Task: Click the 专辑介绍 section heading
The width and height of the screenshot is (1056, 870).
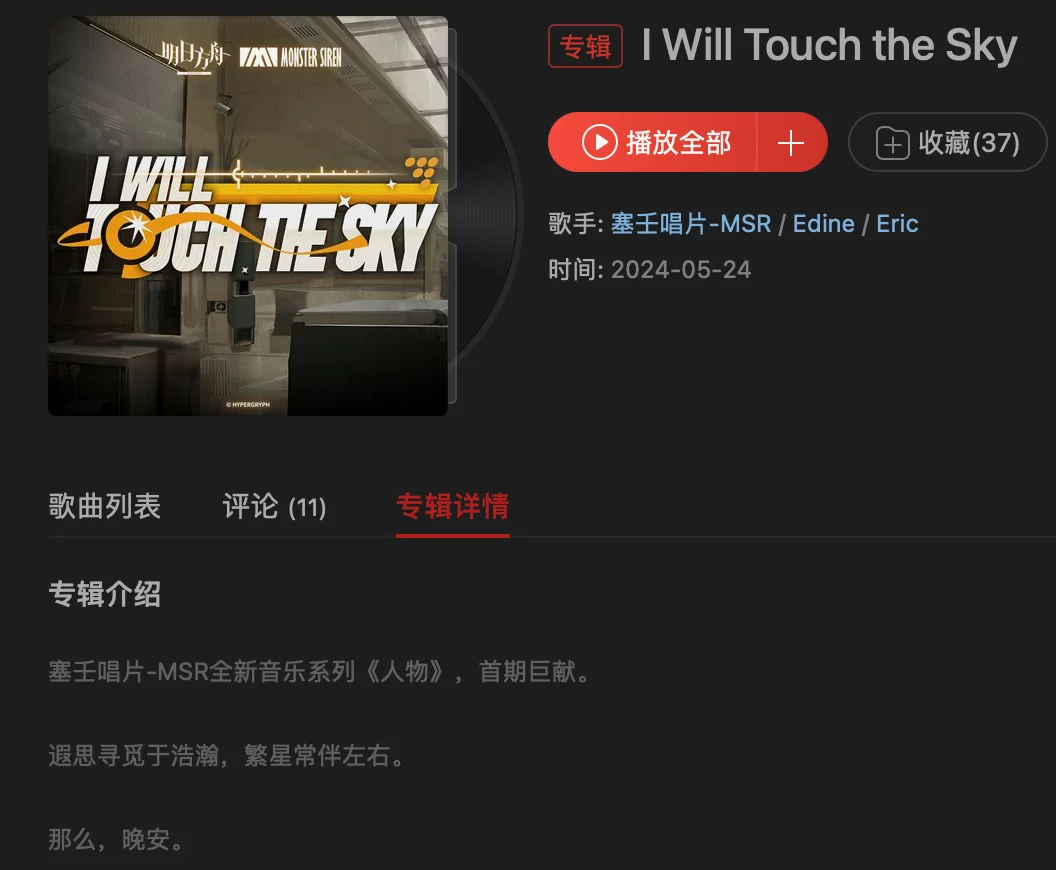Action: (x=104, y=594)
